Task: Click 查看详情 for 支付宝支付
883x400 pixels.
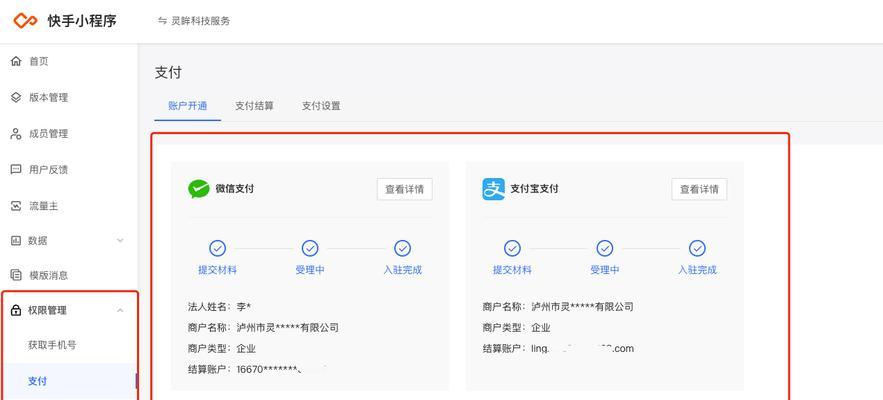Action: (699, 189)
